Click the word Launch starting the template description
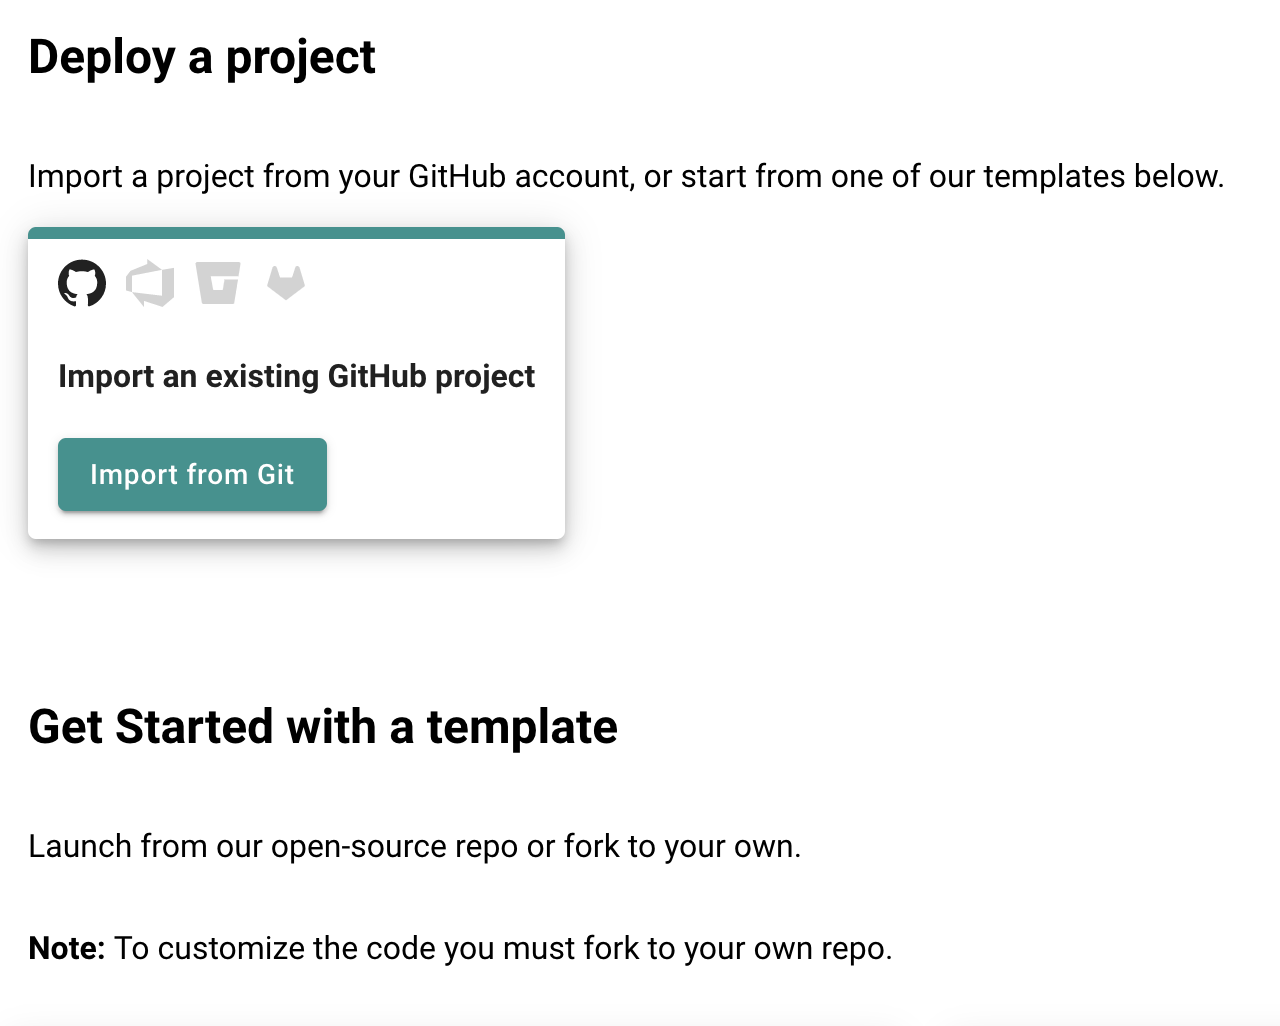The image size is (1280, 1026). tap(80, 846)
